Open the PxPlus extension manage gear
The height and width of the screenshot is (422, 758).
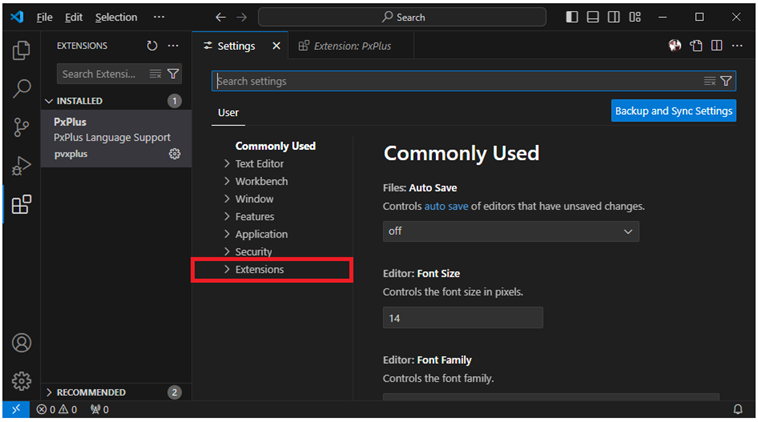175,154
